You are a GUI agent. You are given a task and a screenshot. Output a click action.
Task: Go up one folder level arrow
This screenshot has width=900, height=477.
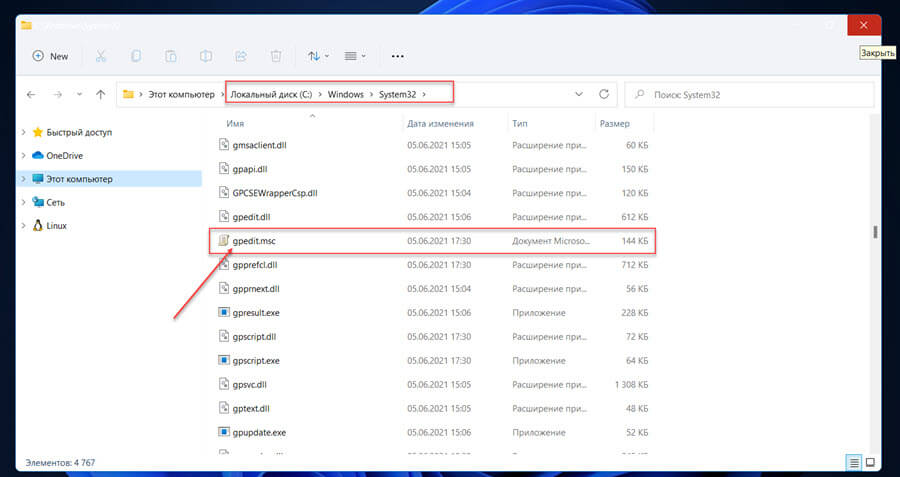[100, 95]
